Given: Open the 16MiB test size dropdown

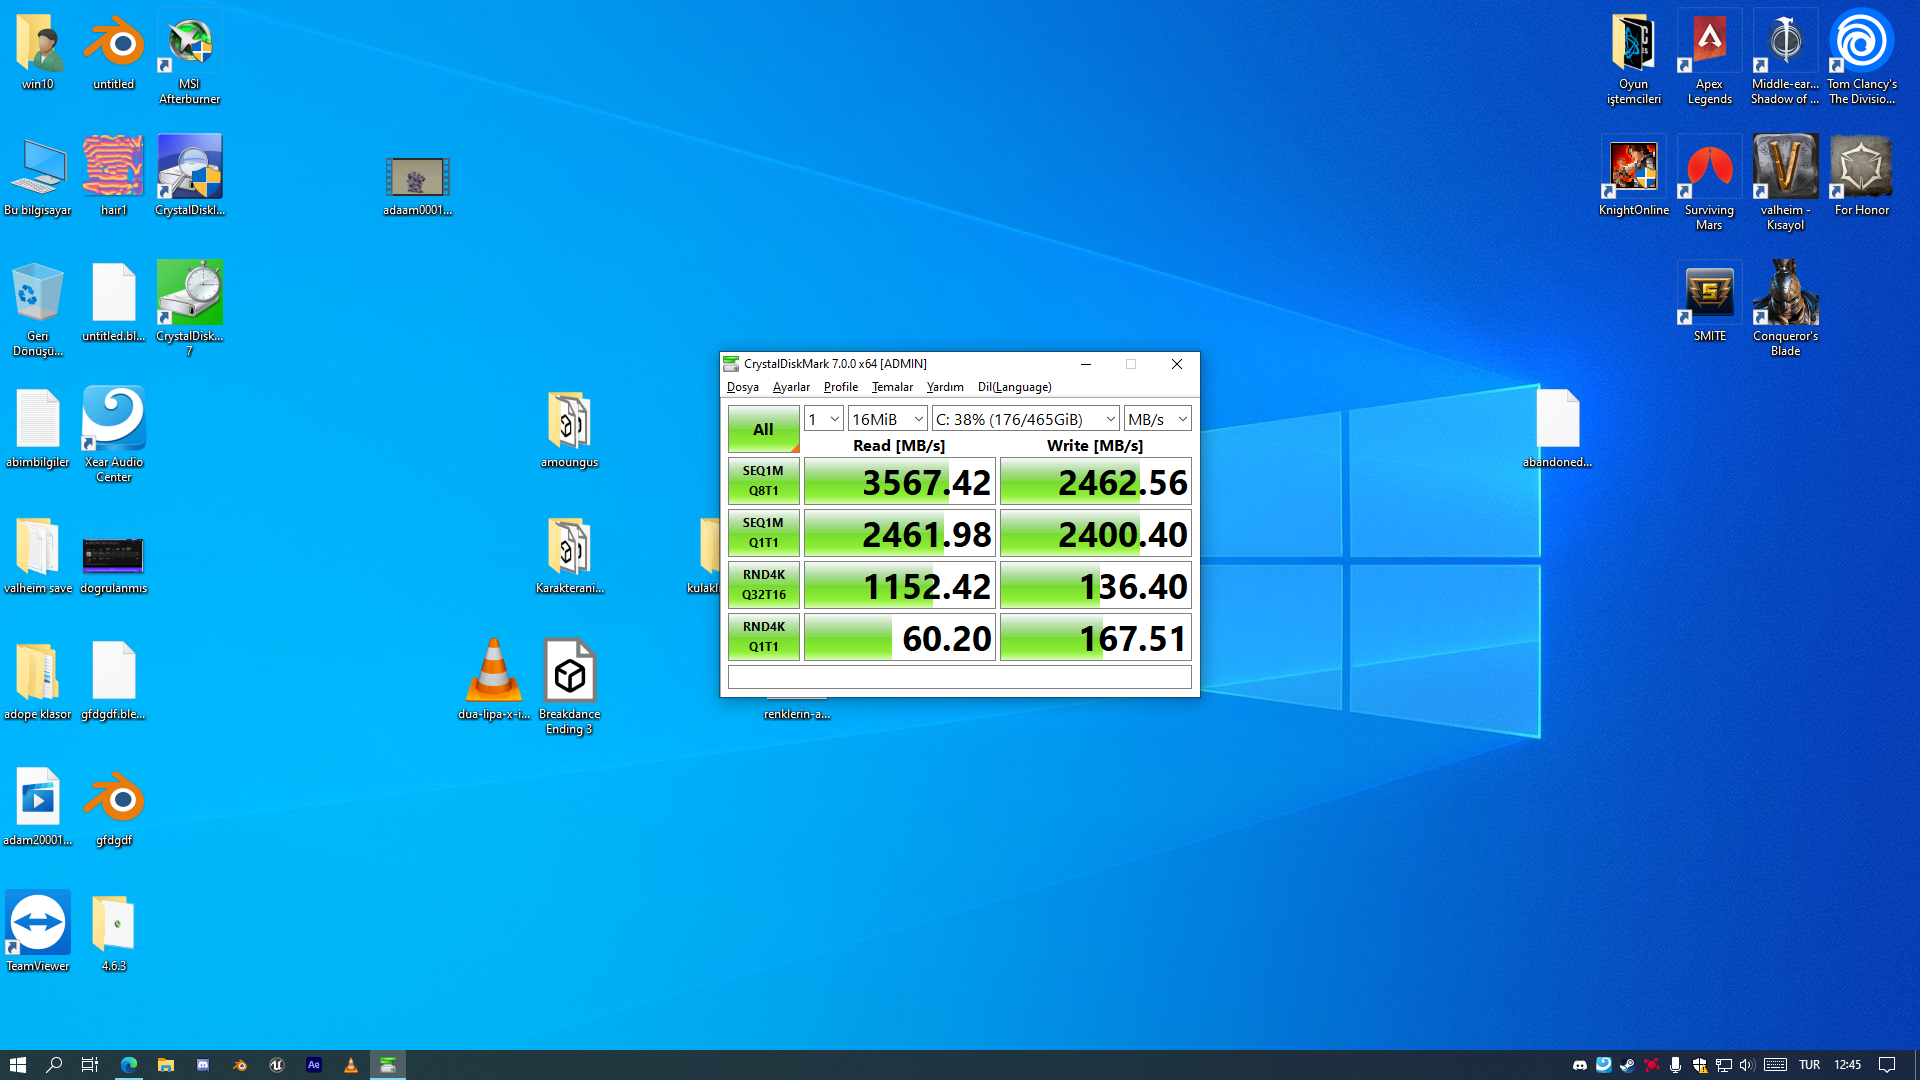Looking at the screenshot, I should tap(887, 419).
